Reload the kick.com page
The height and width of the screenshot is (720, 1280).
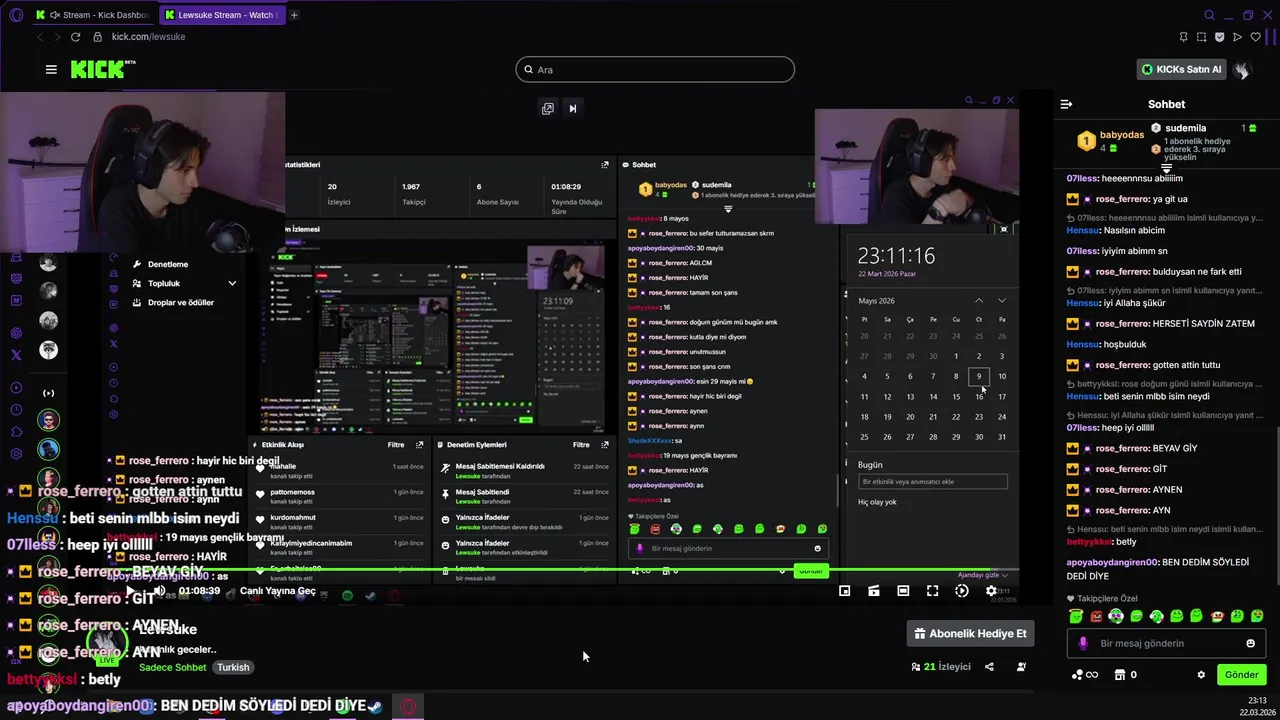pos(75,37)
